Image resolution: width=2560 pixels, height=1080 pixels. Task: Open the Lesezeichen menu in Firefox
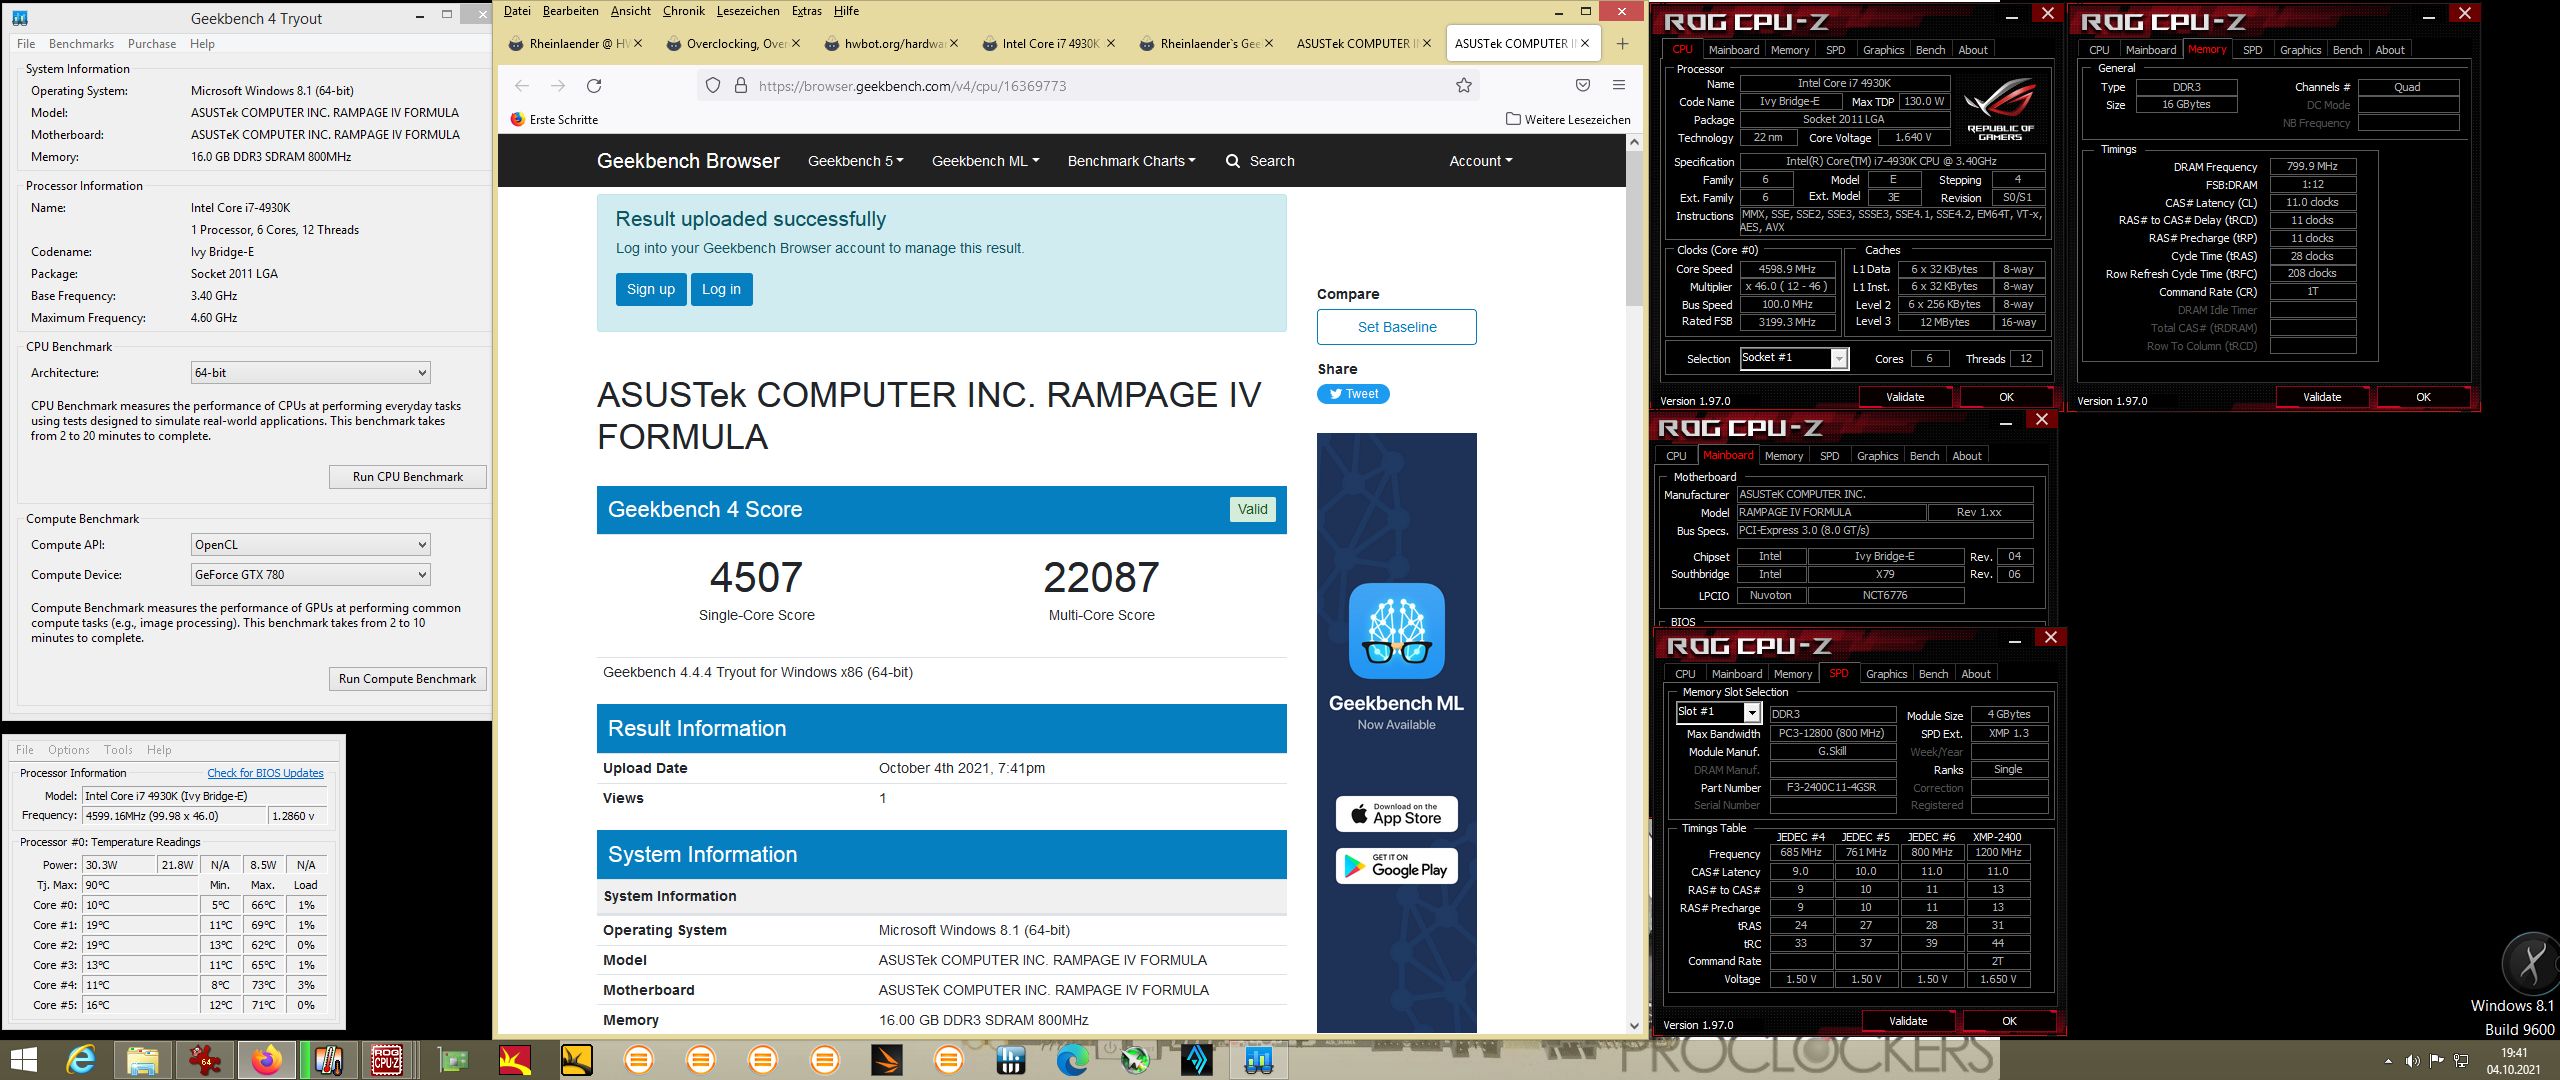click(748, 11)
